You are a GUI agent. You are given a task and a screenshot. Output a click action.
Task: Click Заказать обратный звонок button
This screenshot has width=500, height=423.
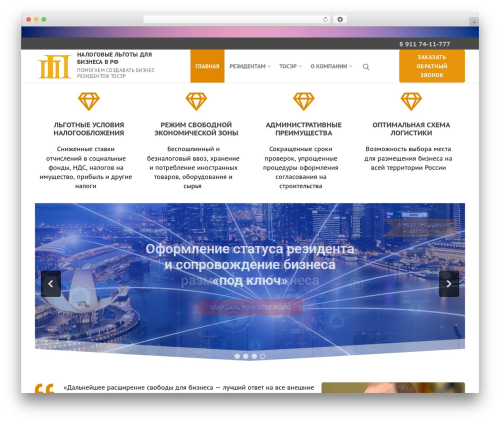[432, 66]
